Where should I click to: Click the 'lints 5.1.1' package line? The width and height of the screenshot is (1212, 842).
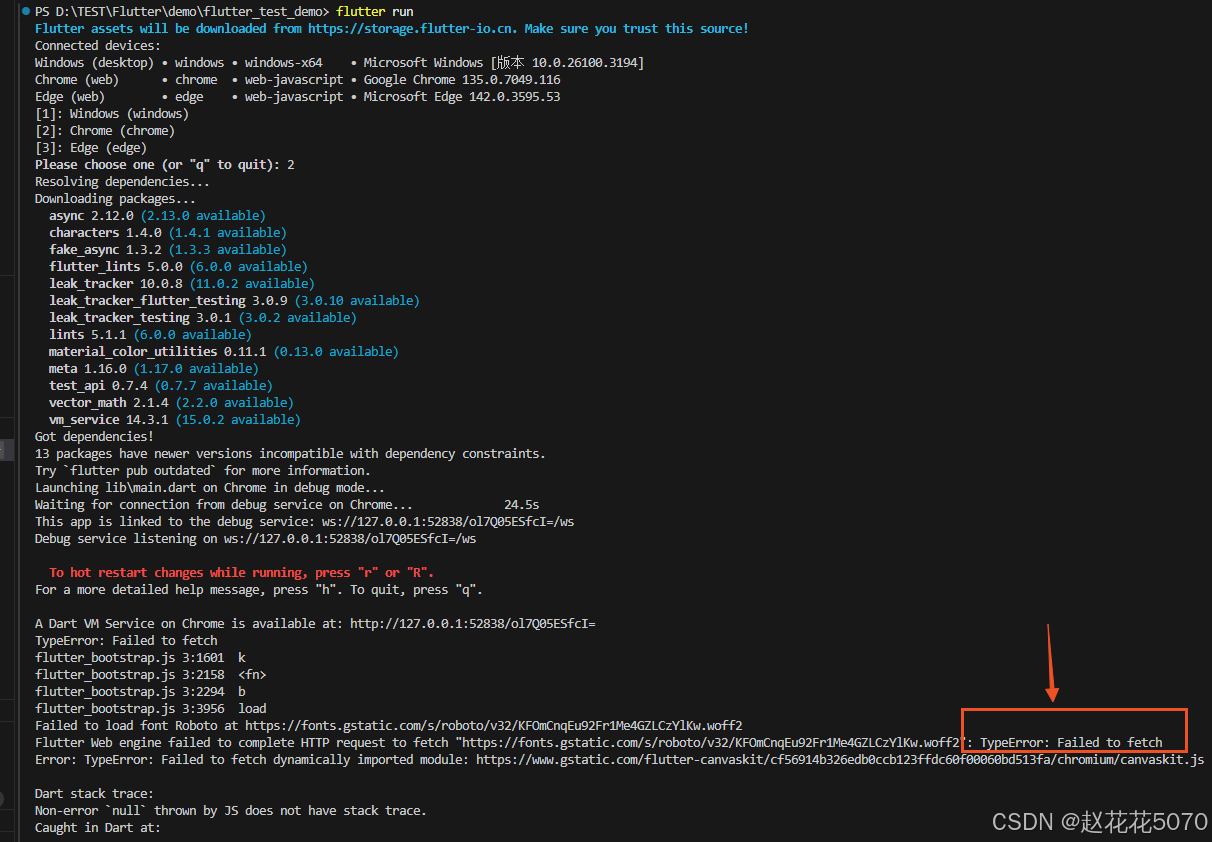point(150,334)
